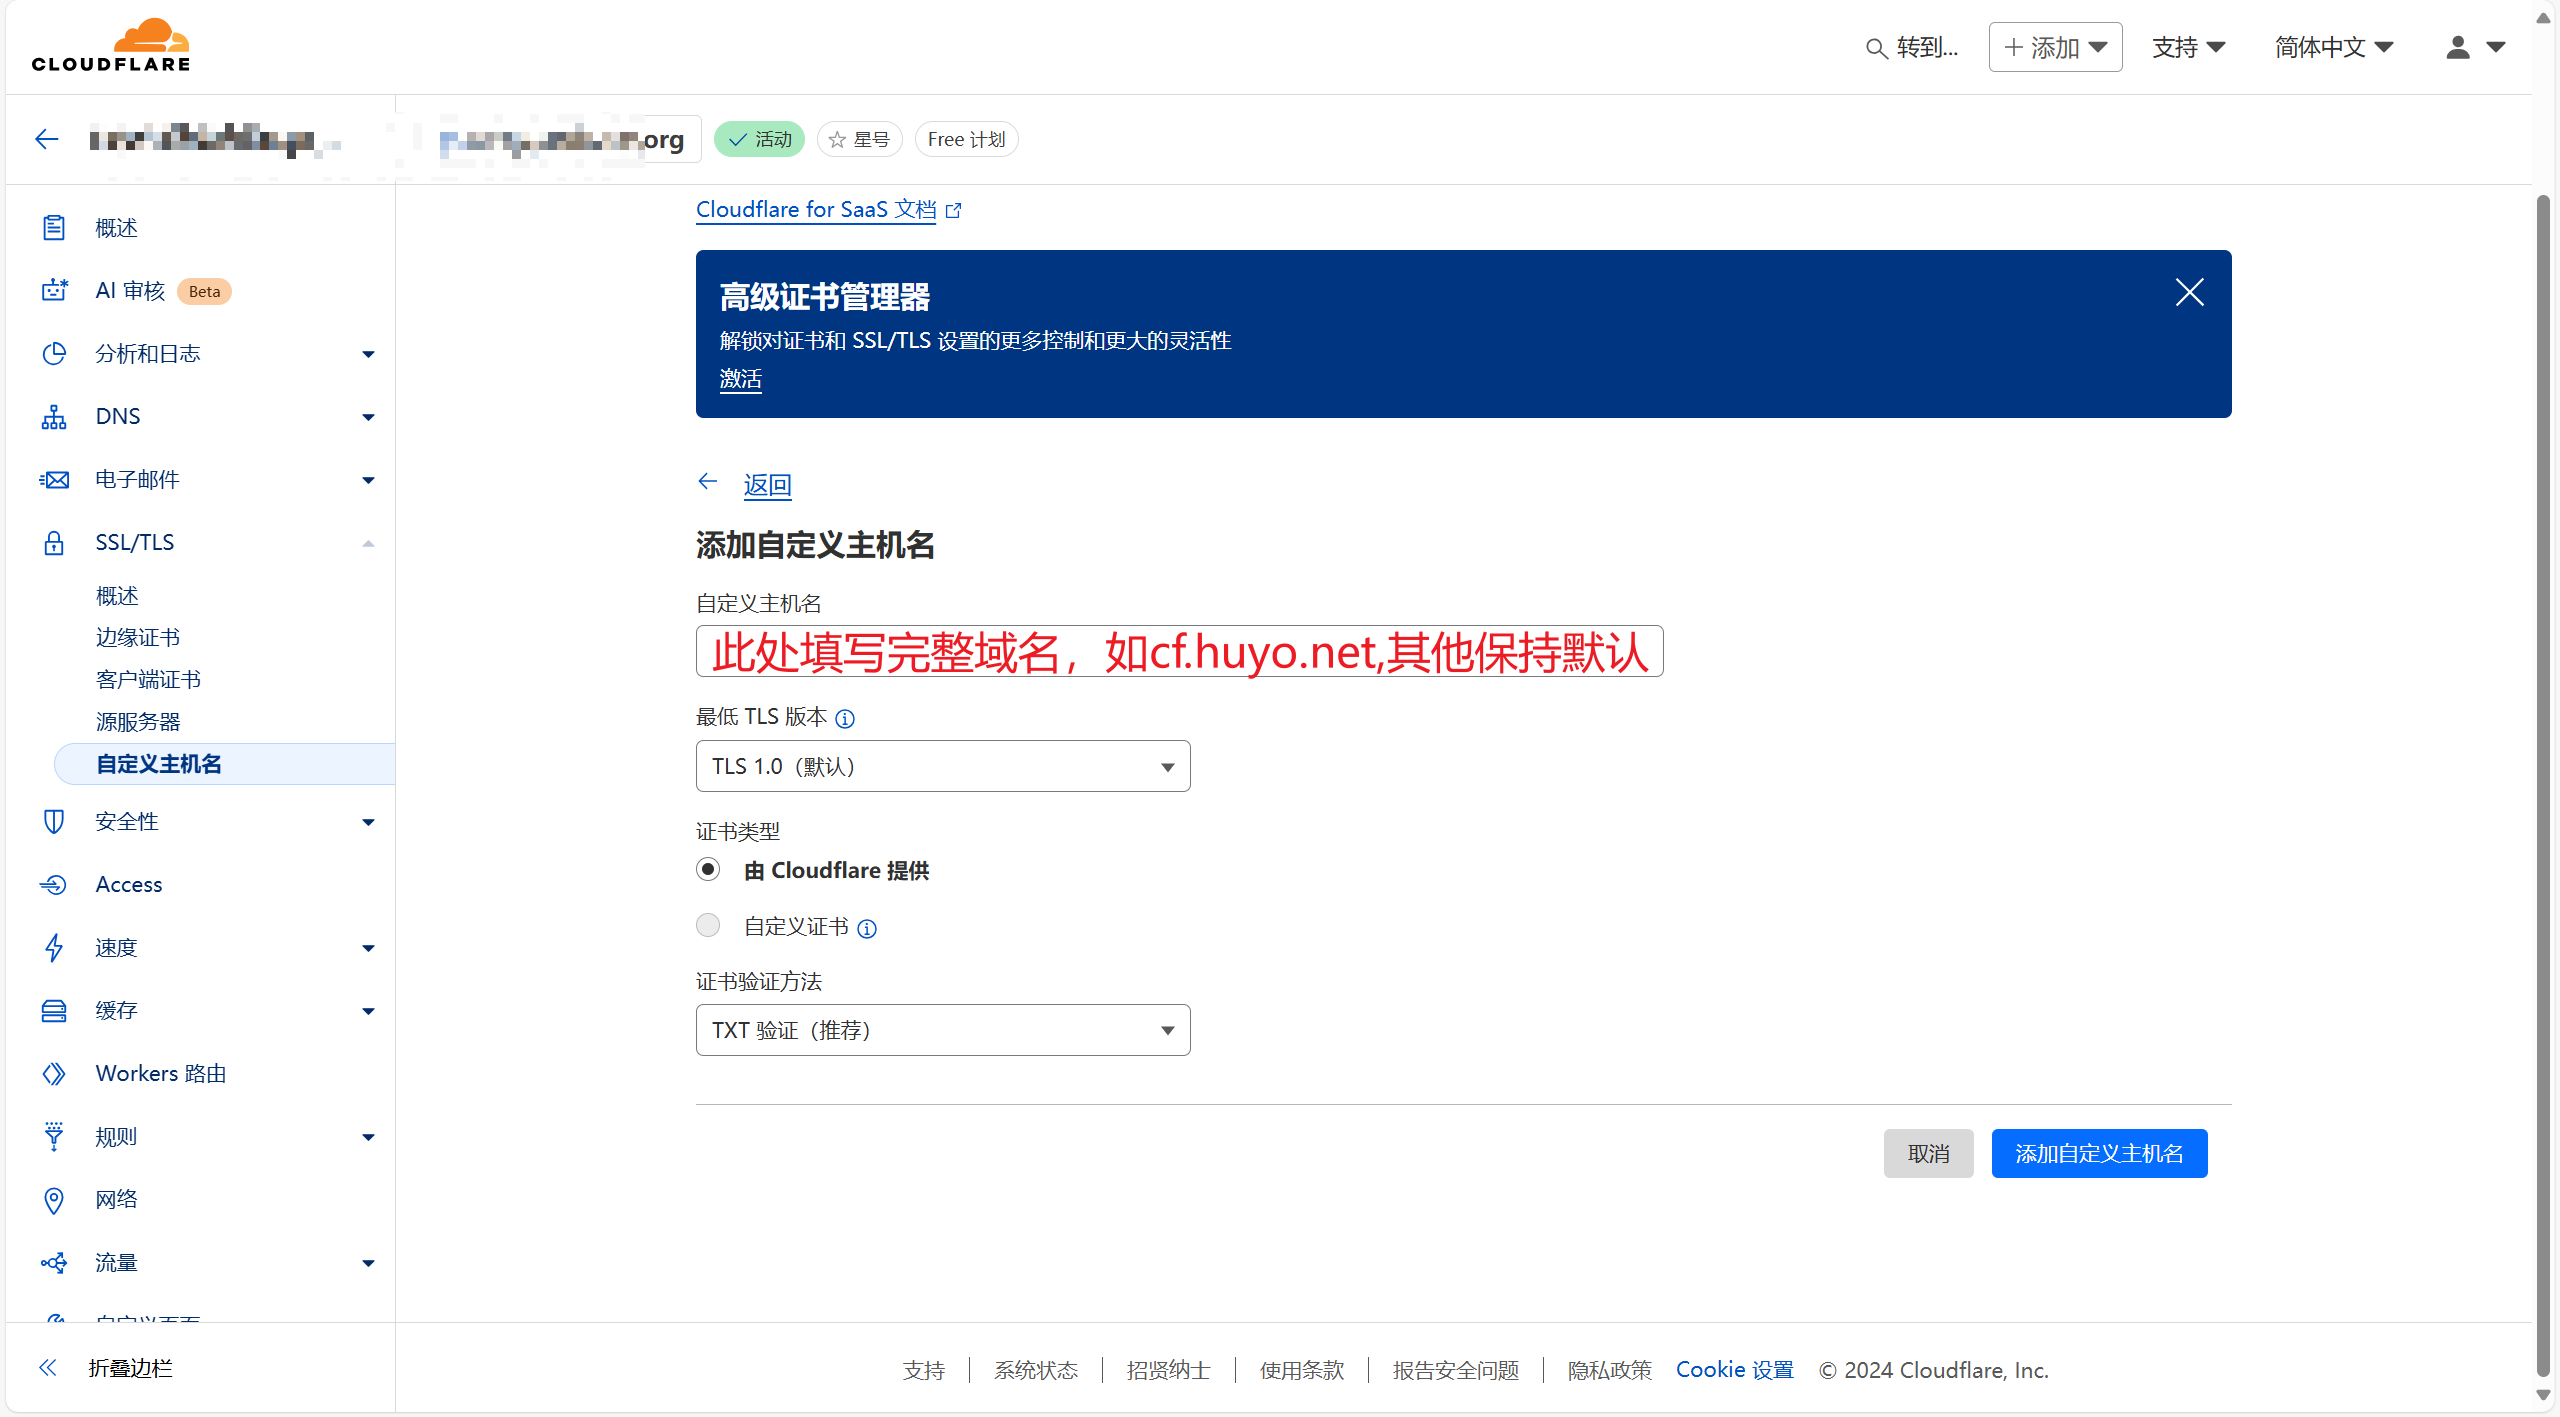The width and height of the screenshot is (2560, 1417).
Task: Click the external link icon after SaaS docs
Action: tap(954, 210)
